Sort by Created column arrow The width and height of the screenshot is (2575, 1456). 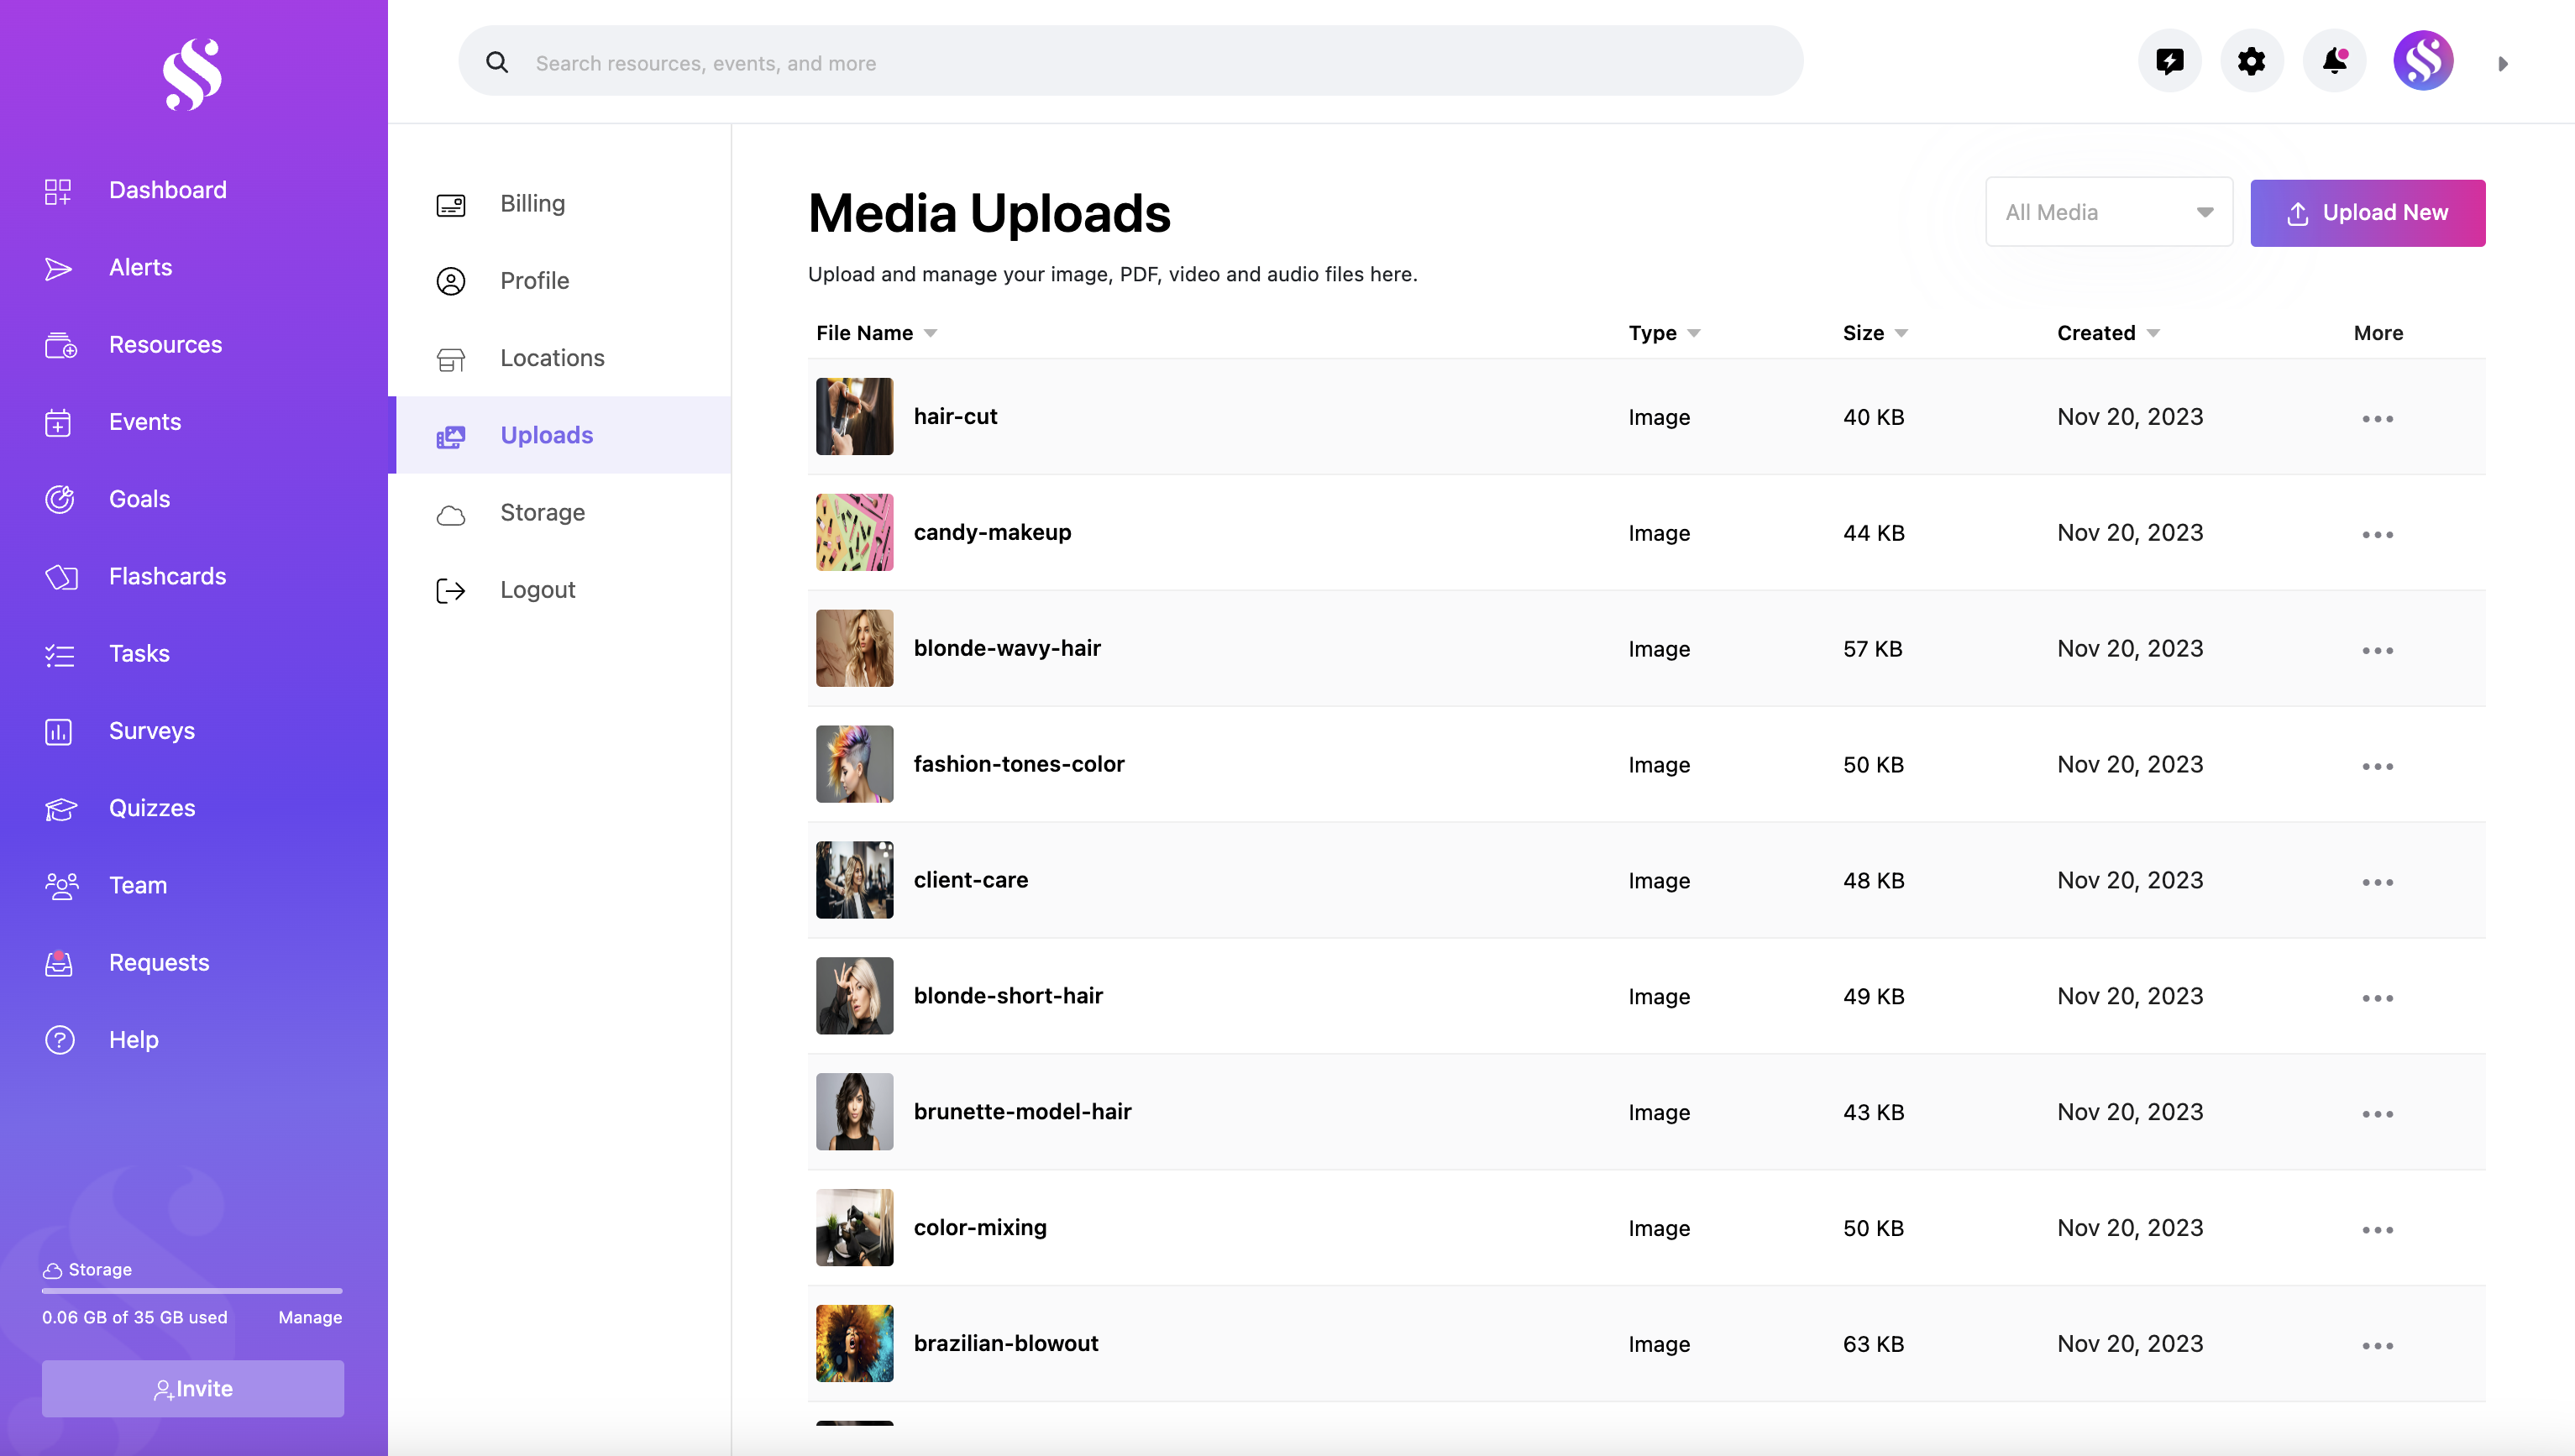pos(2153,334)
